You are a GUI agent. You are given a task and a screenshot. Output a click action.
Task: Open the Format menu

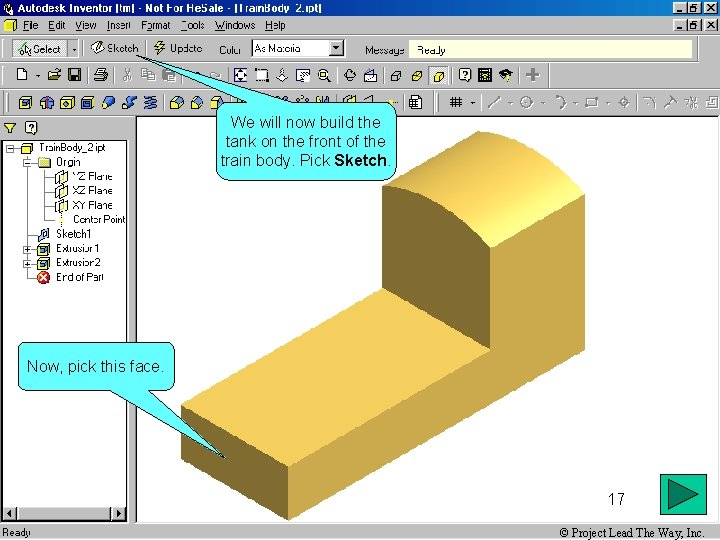coord(156,25)
